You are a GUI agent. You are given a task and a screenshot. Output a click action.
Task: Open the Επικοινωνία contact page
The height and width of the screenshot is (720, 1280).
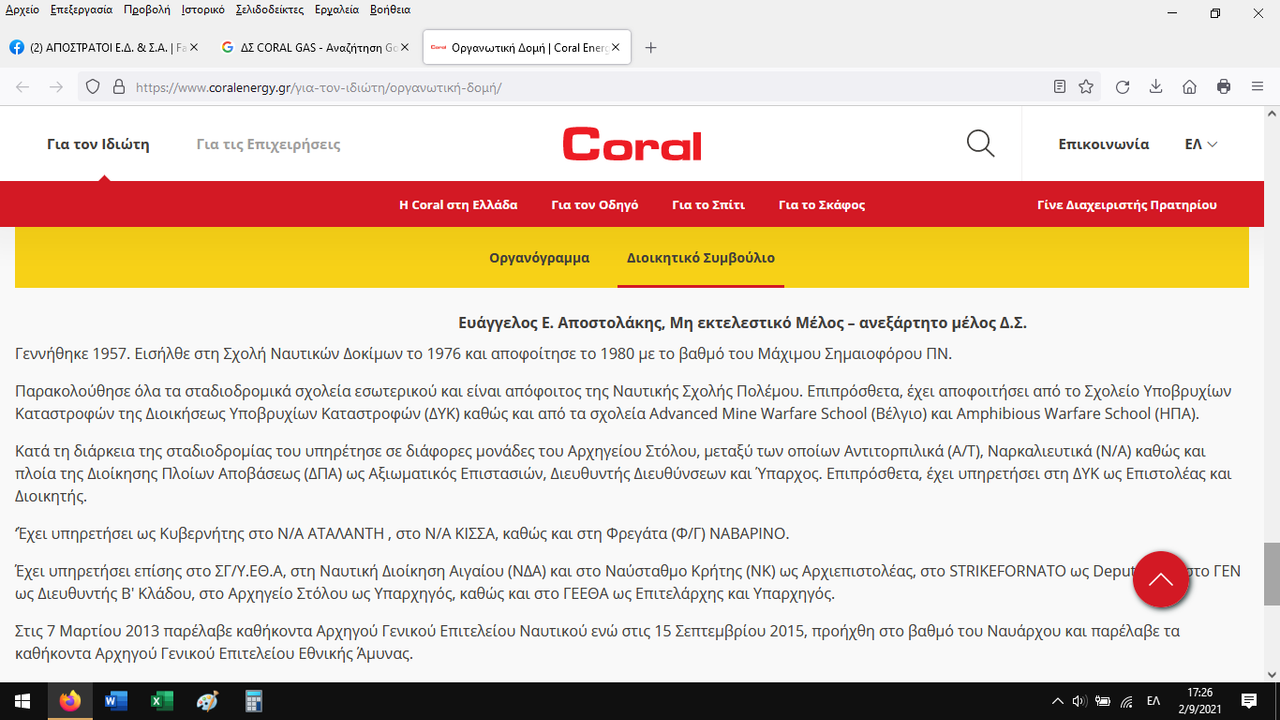(x=1104, y=144)
